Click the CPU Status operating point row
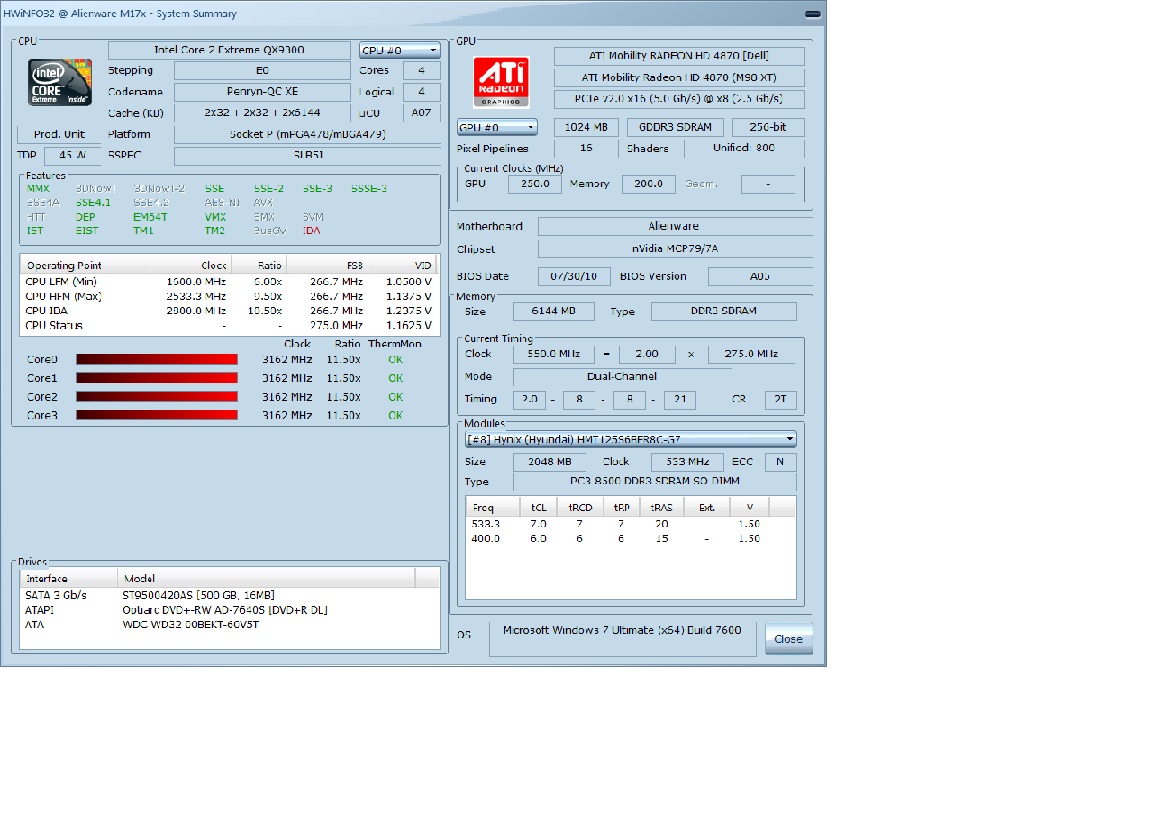Screen dimensions: 1152x823 [229, 326]
